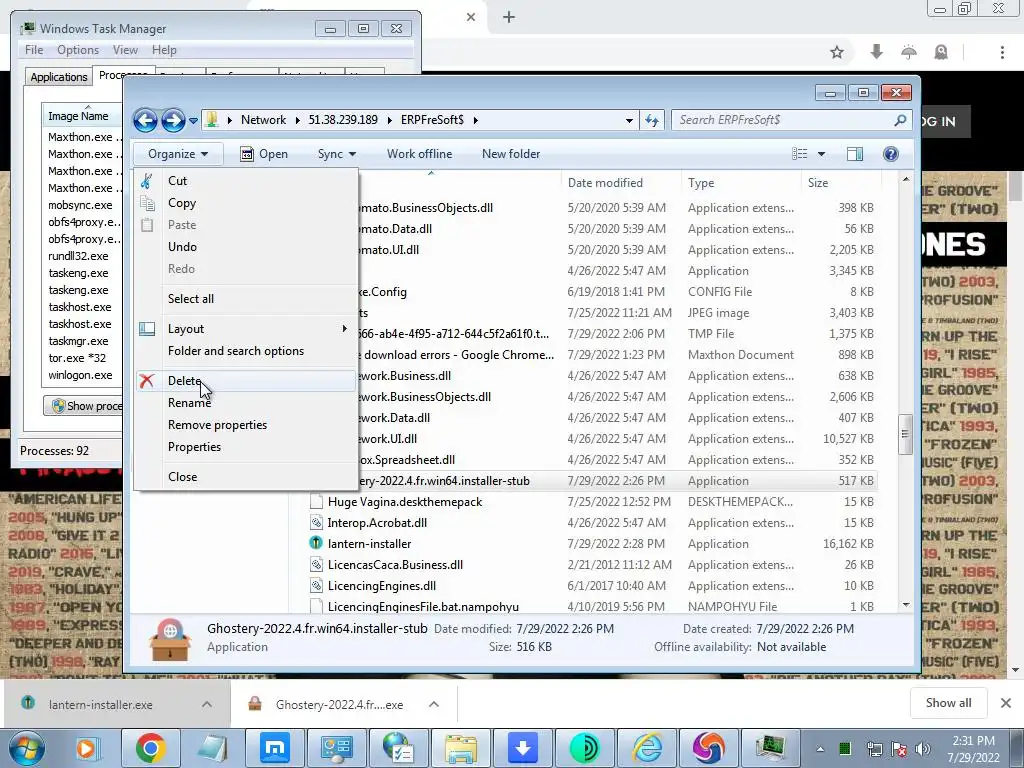Click lantern-installer file icon
The width and height of the screenshot is (1024, 768).
[316, 543]
